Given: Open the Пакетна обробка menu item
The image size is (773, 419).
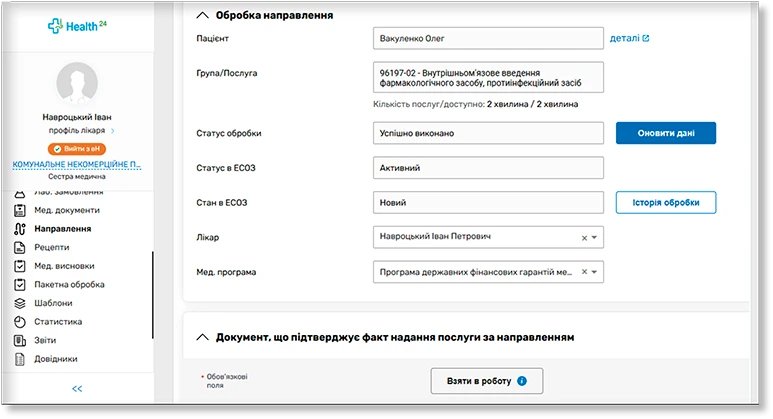Looking at the screenshot, I should [69, 285].
